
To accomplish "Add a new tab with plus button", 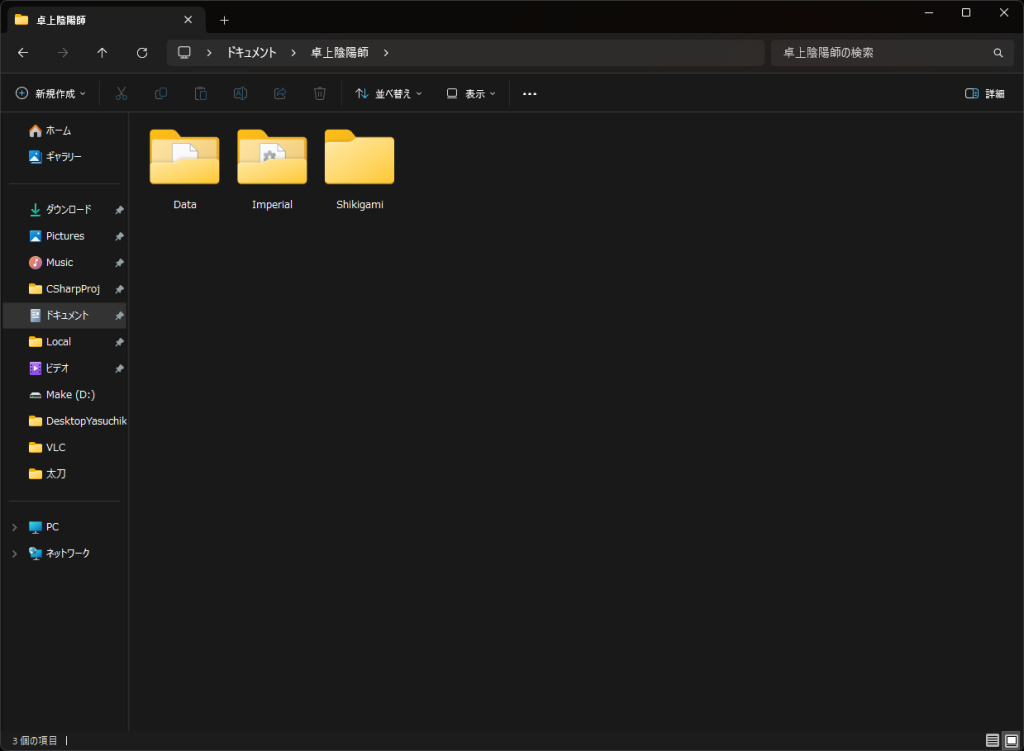I will point(224,20).
